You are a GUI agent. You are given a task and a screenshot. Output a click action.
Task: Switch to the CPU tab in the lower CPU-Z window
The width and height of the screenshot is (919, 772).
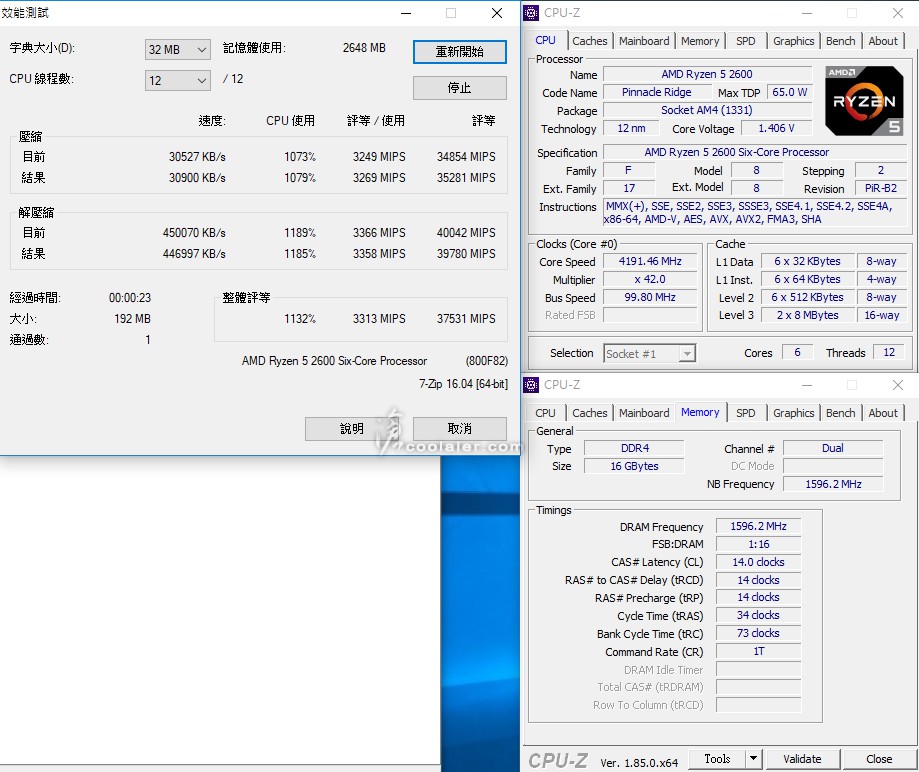(x=545, y=413)
